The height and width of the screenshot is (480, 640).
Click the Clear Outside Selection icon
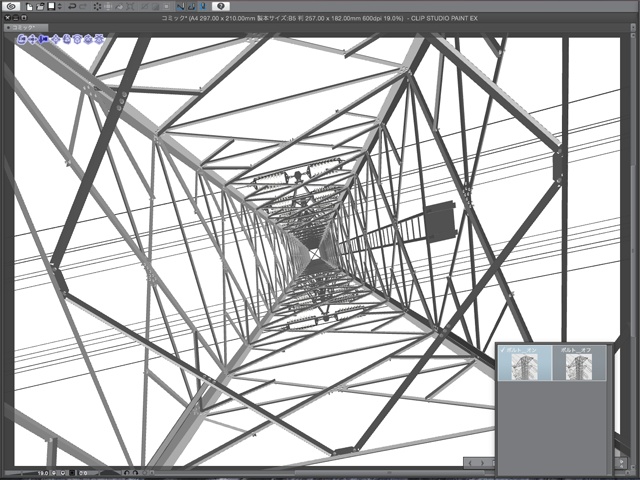(x=108, y=7)
